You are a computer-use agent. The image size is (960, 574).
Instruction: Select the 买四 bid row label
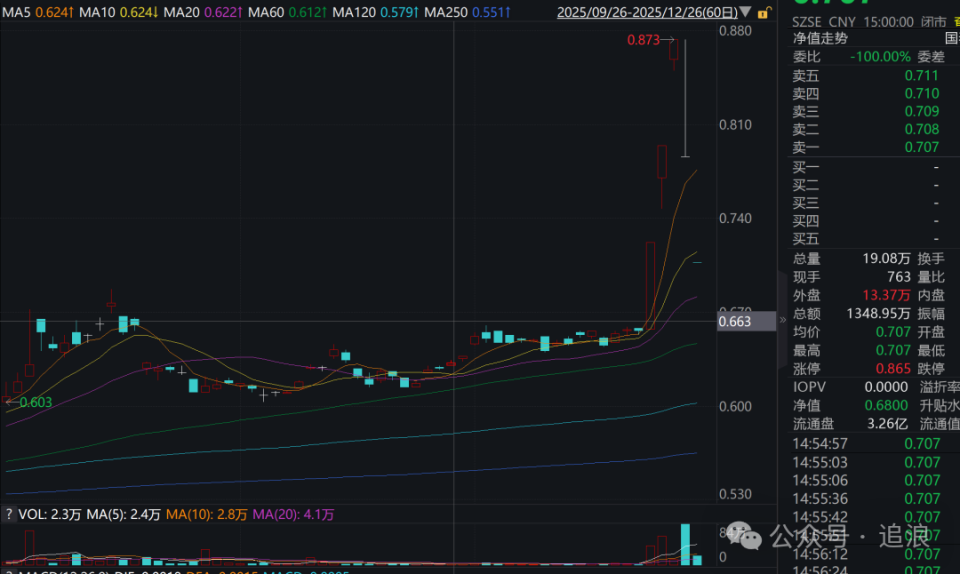[x=806, y=221]
